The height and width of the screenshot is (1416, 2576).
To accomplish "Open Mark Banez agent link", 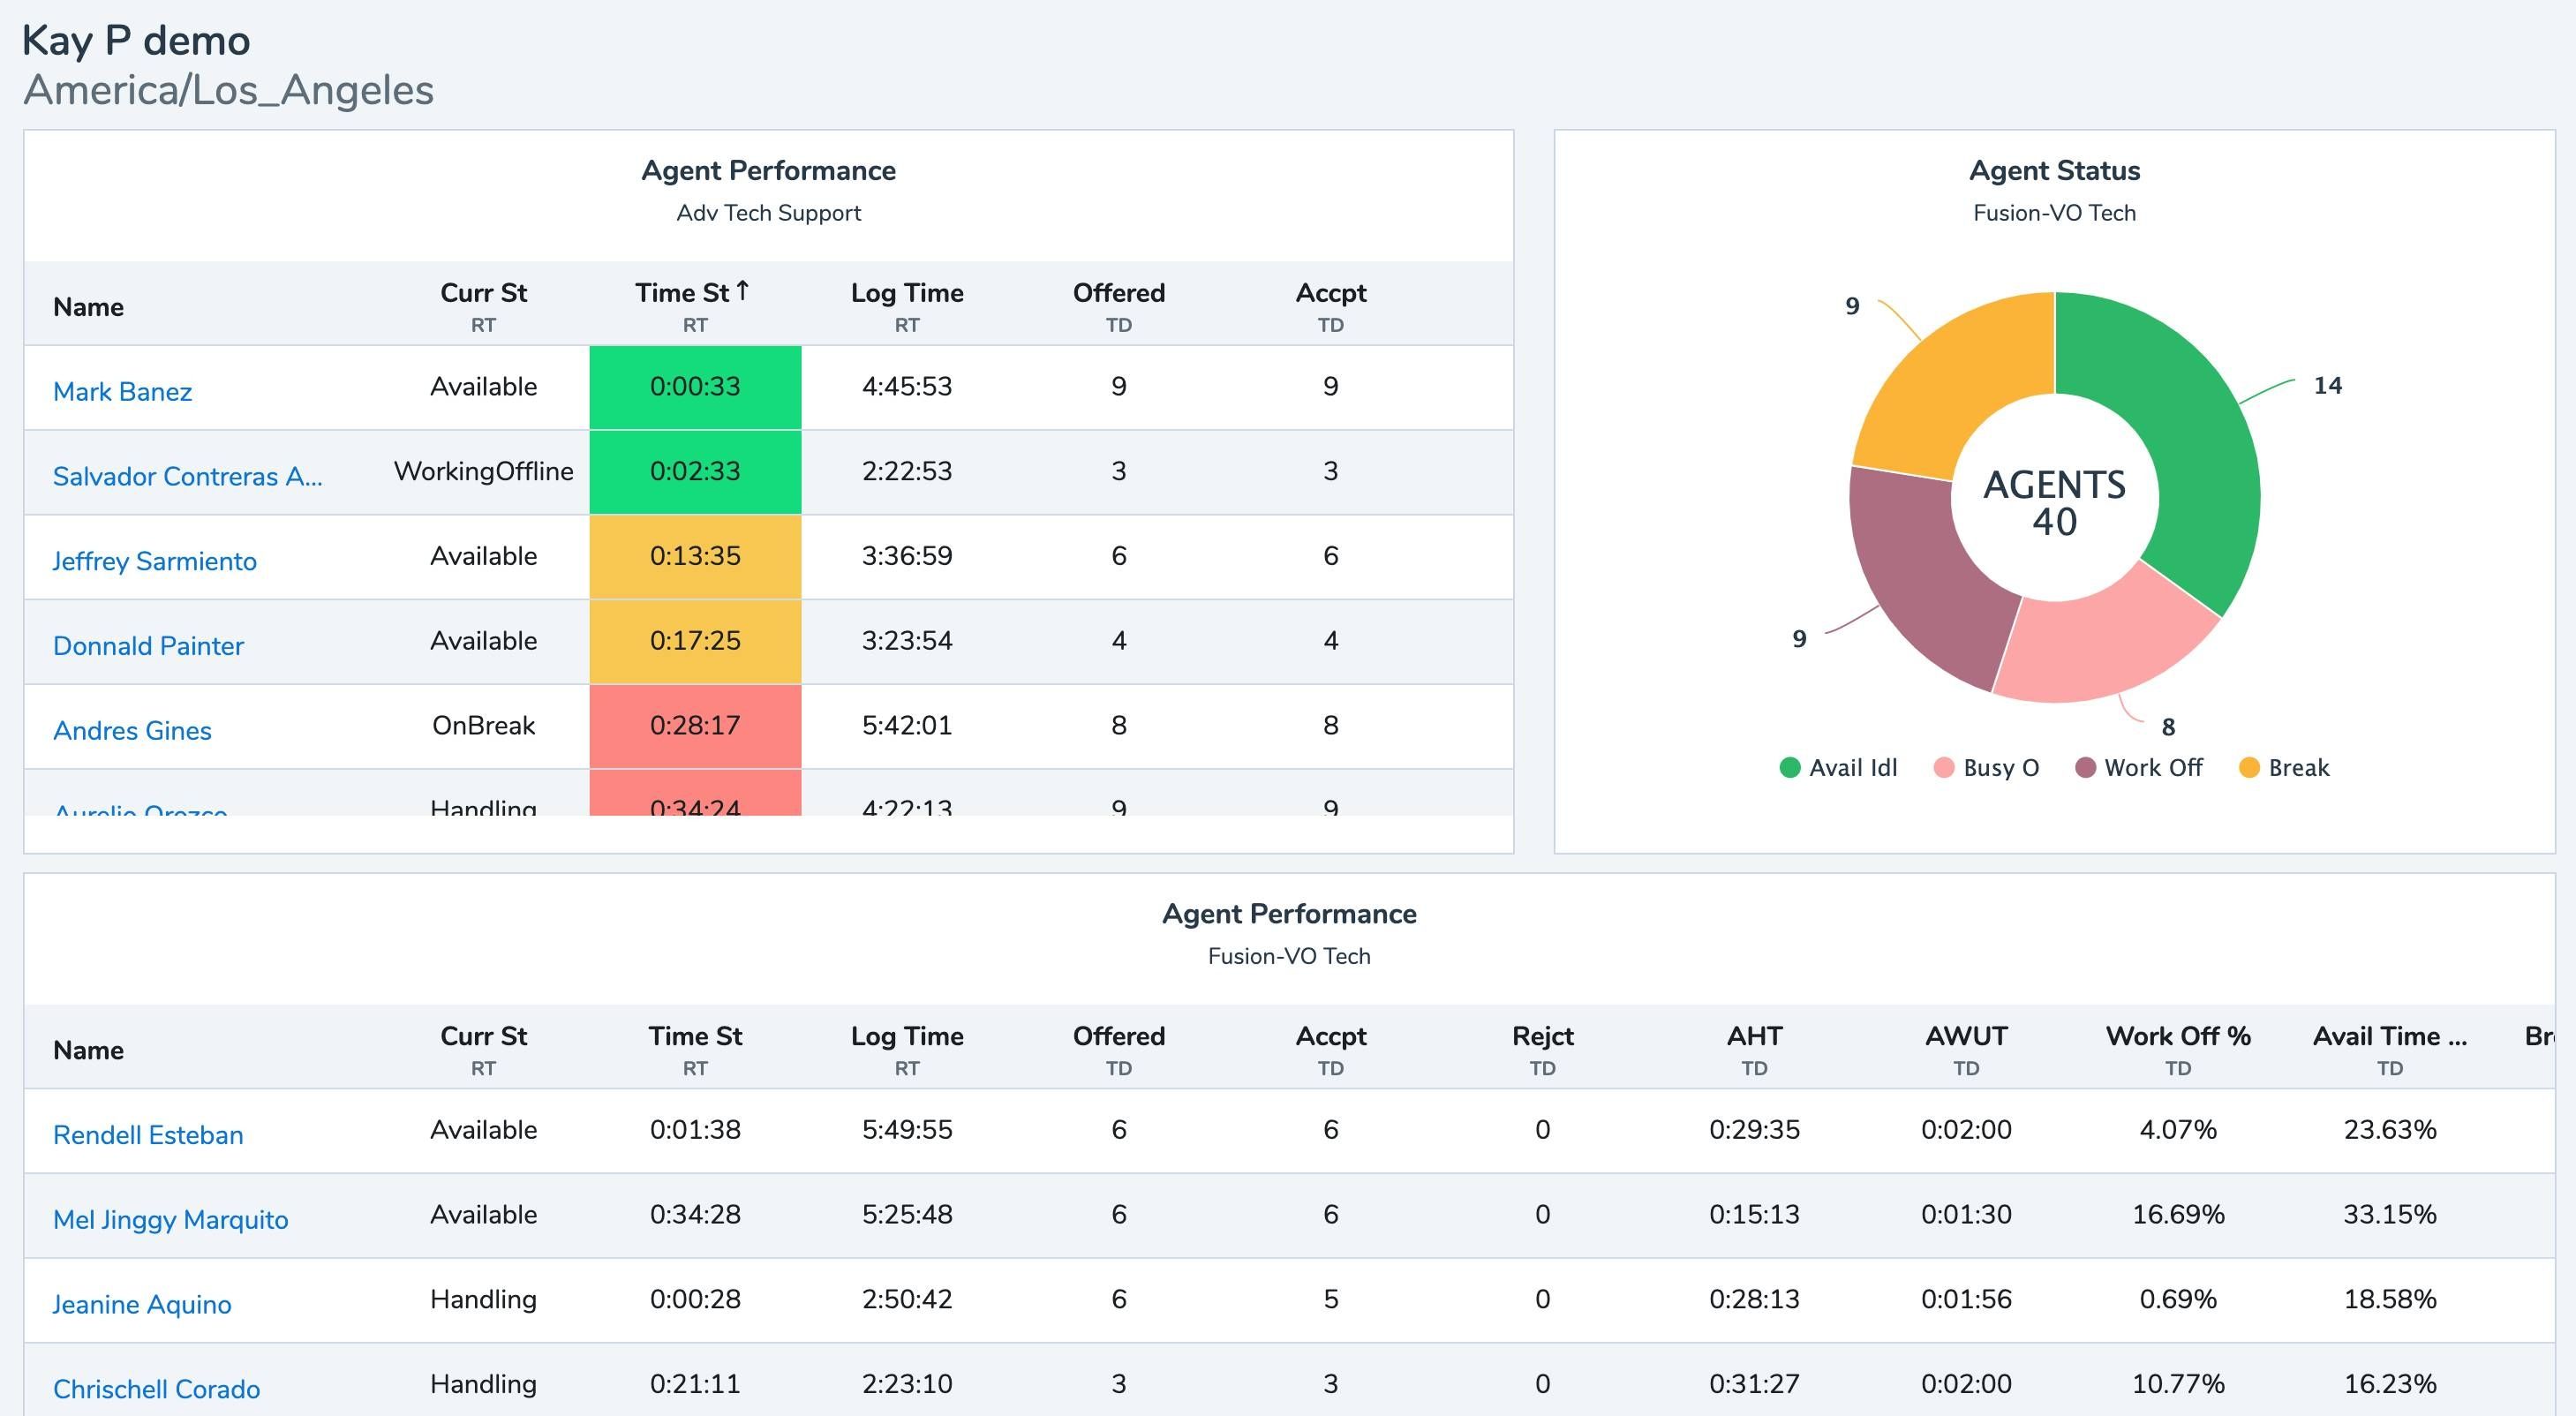I will [122, 391].
